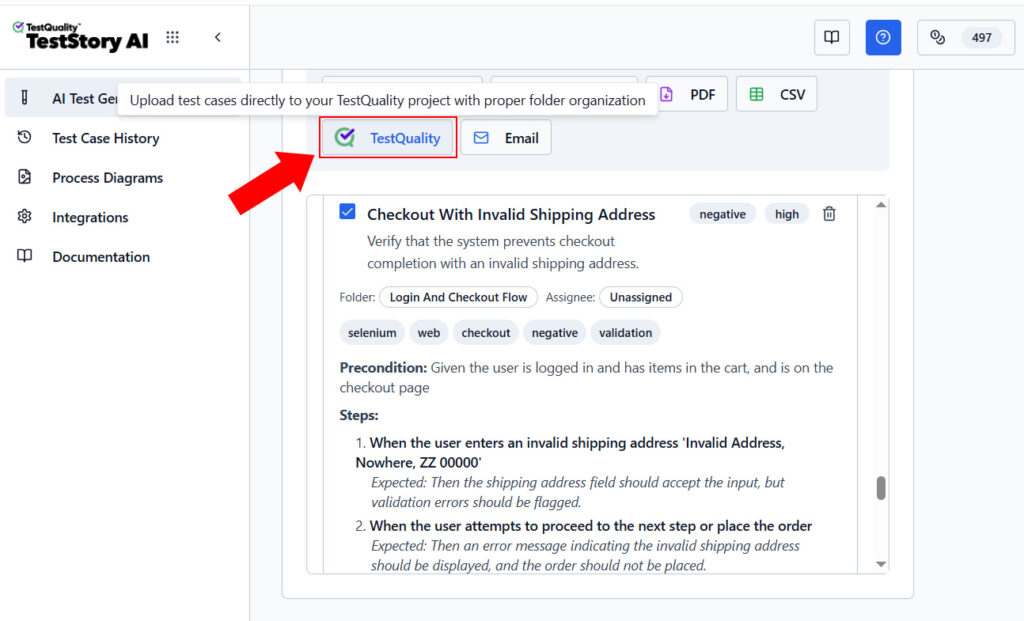Delete the Checkout With Invalid Shipping Address test

point(829,214)
